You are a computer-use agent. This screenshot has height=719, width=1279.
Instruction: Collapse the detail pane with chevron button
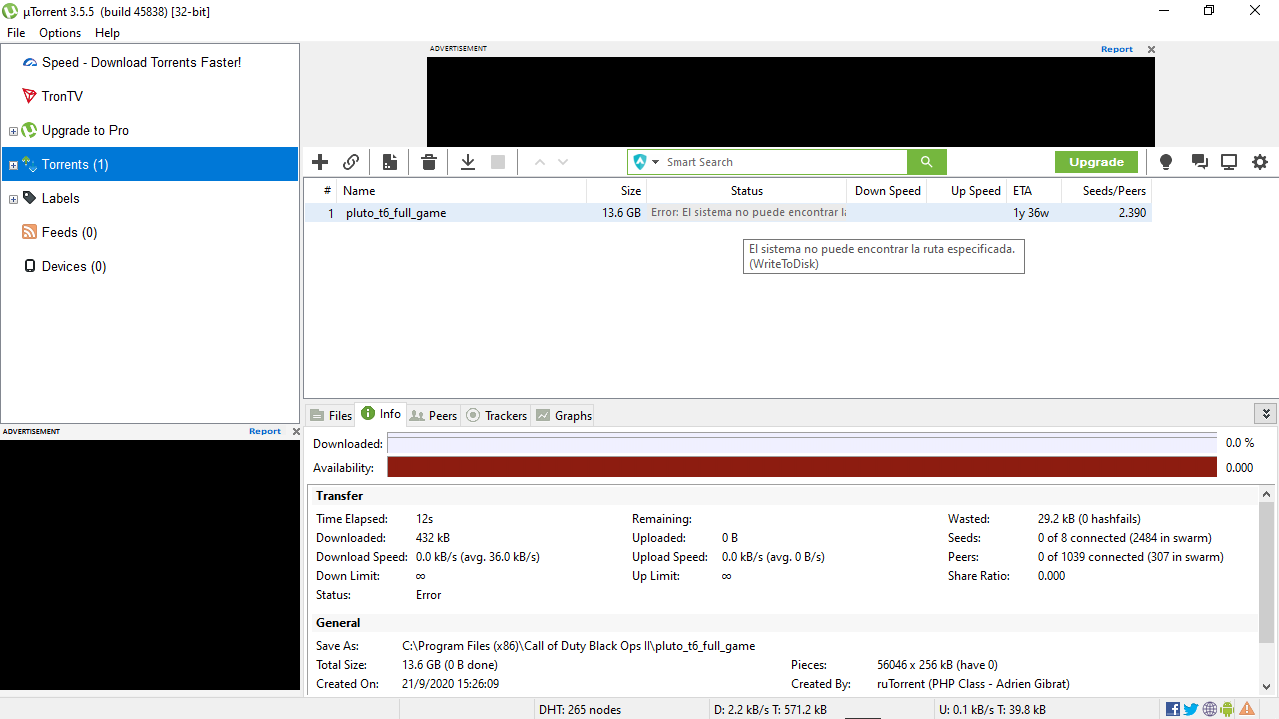[1266, 413]
